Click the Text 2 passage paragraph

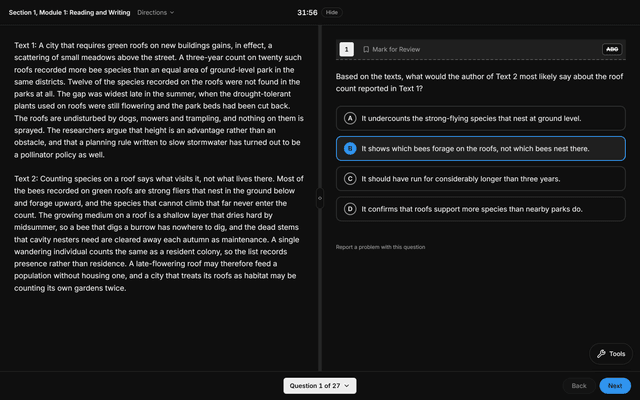[159, 233]
